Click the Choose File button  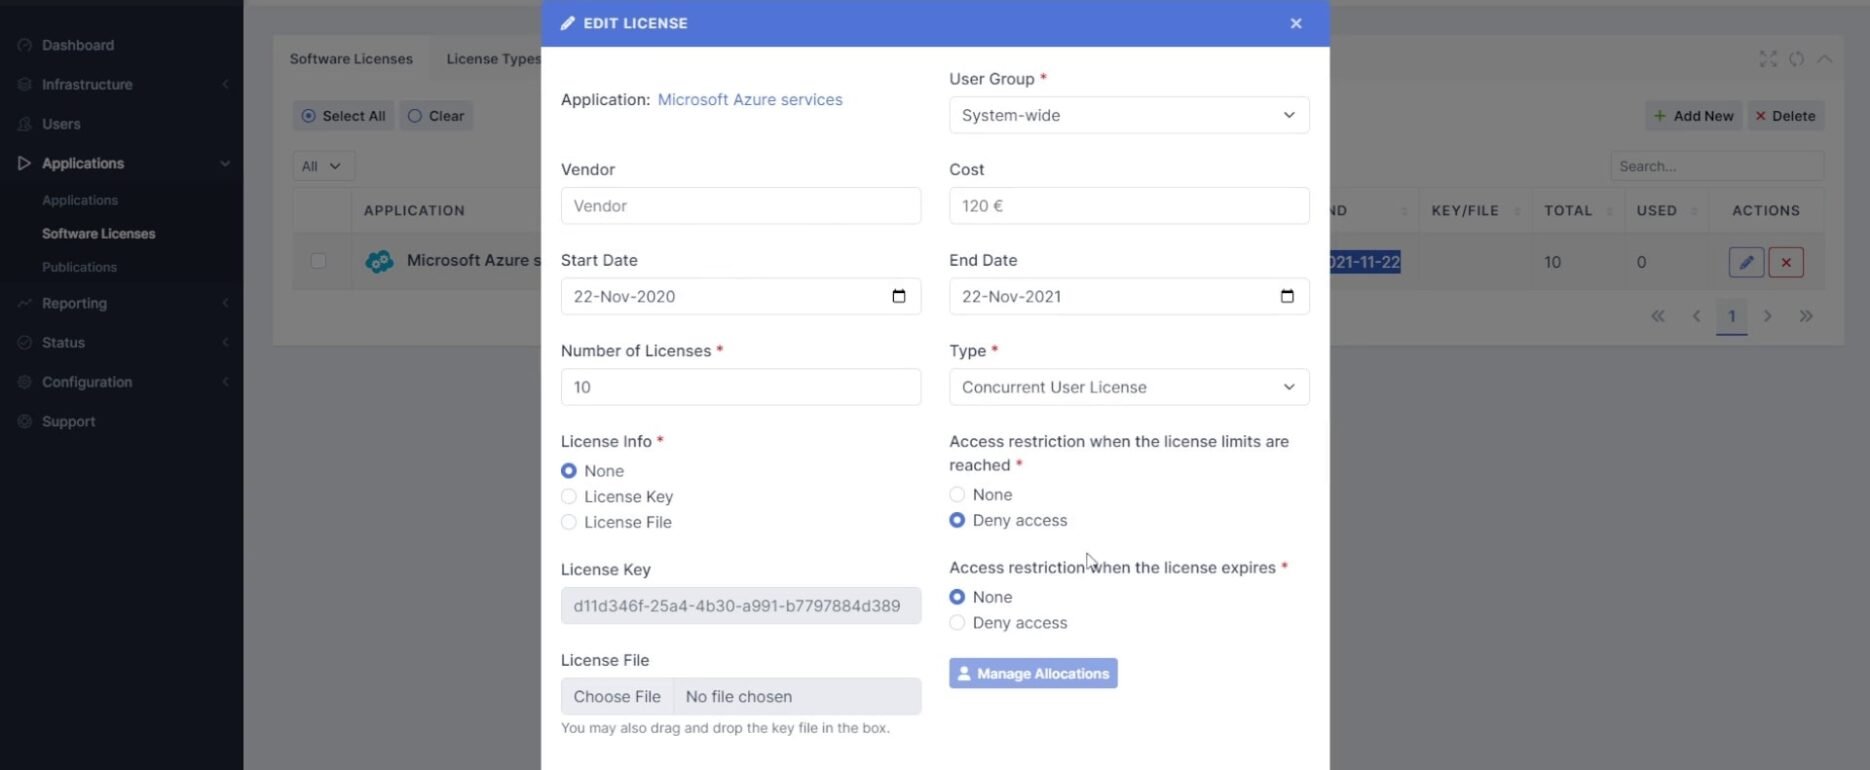pos(617,696)
